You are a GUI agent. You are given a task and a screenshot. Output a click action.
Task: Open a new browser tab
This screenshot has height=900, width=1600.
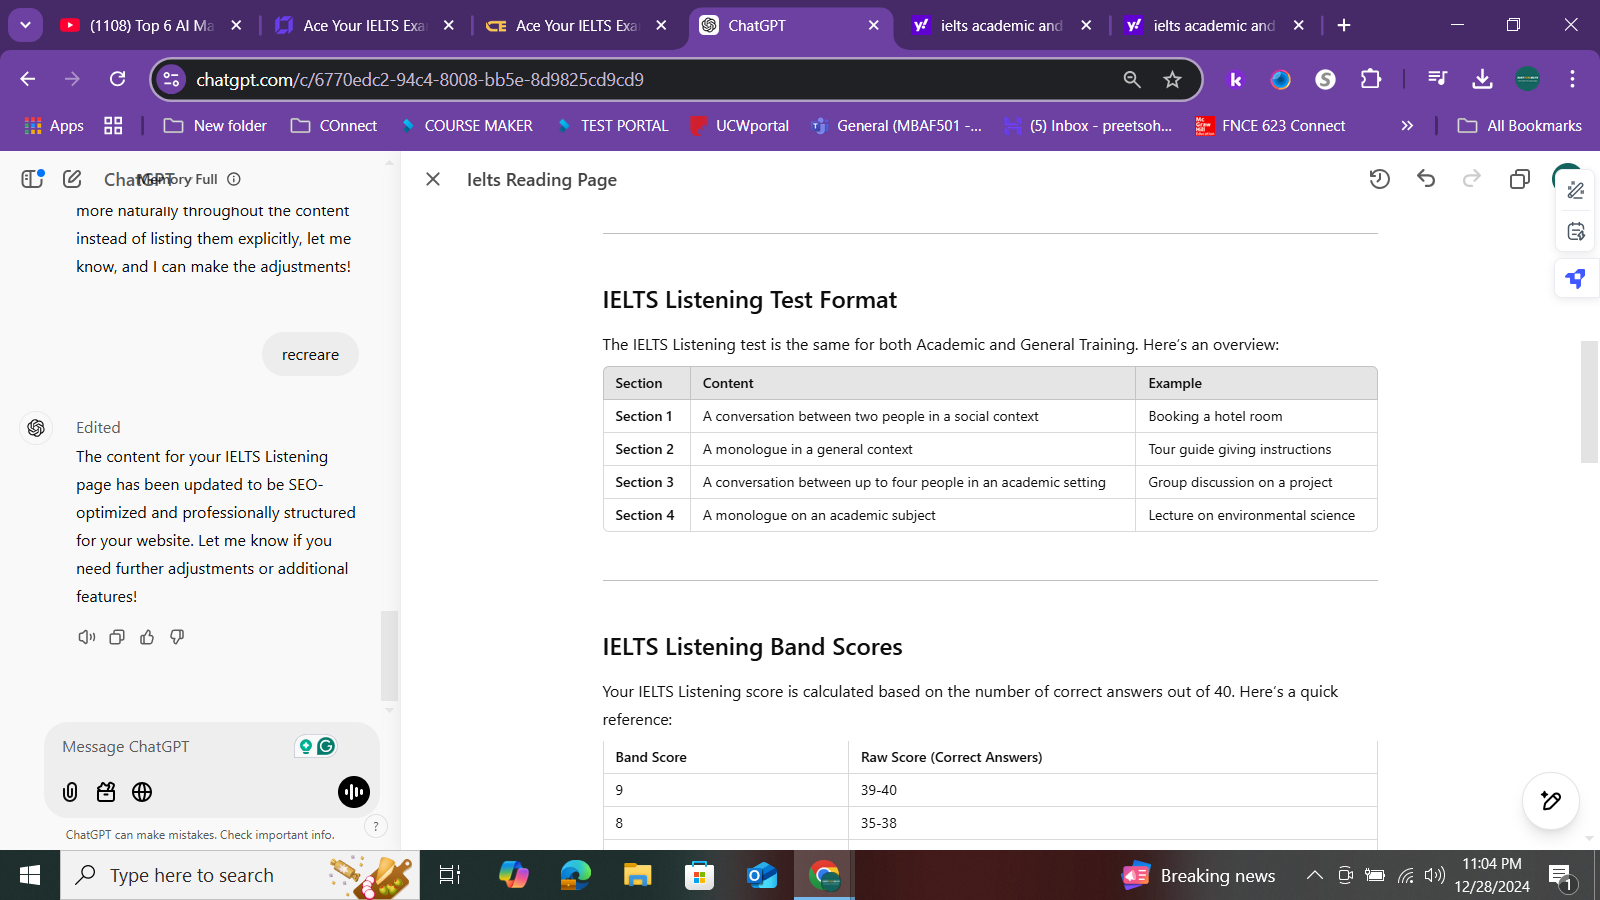click(x=1344, y=25)
